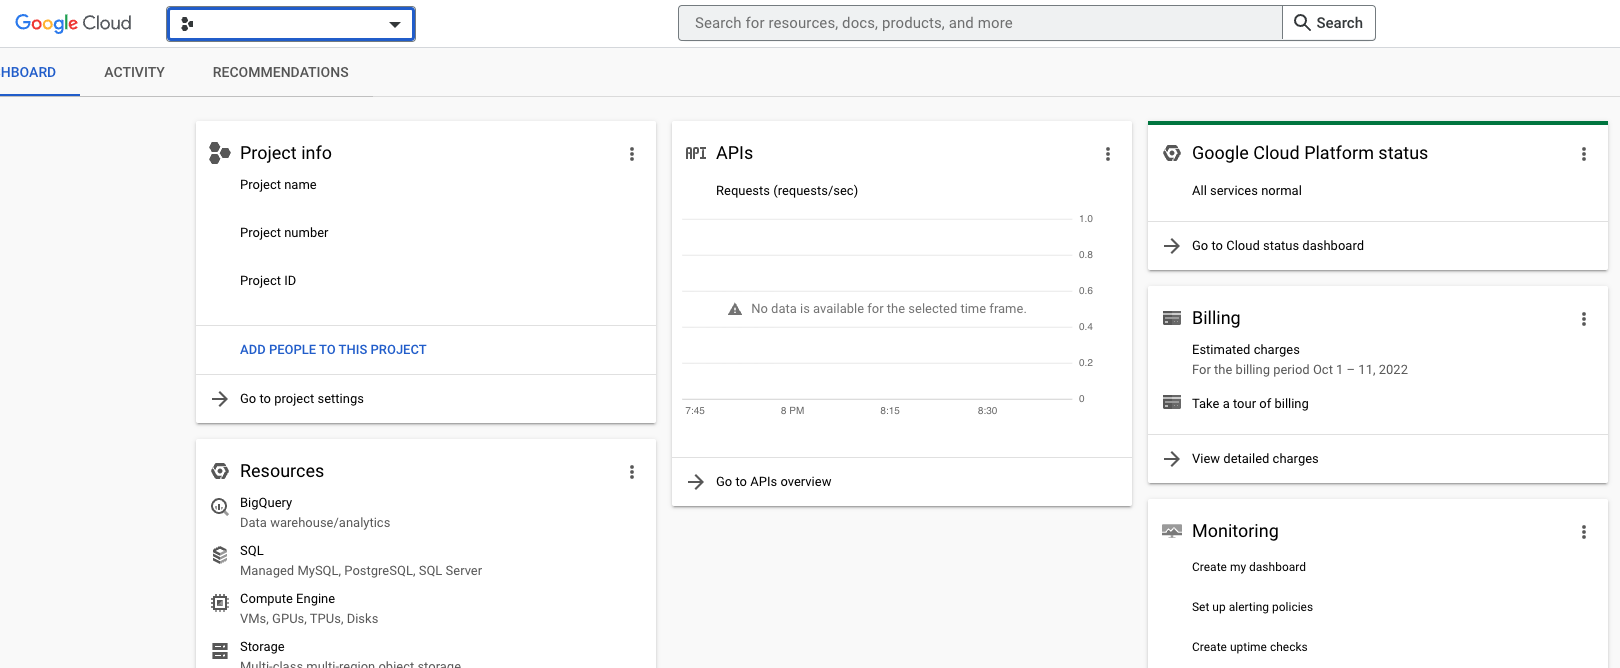Screen dimensions: 1620x668
Task: Open View detailed charges link
Action: click(x=1254, y=459)
